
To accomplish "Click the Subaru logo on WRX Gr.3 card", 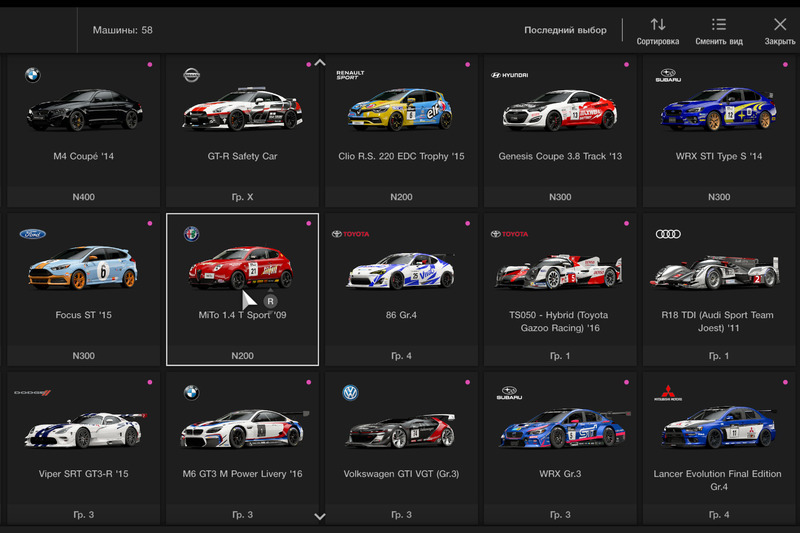I will (509, 393).
